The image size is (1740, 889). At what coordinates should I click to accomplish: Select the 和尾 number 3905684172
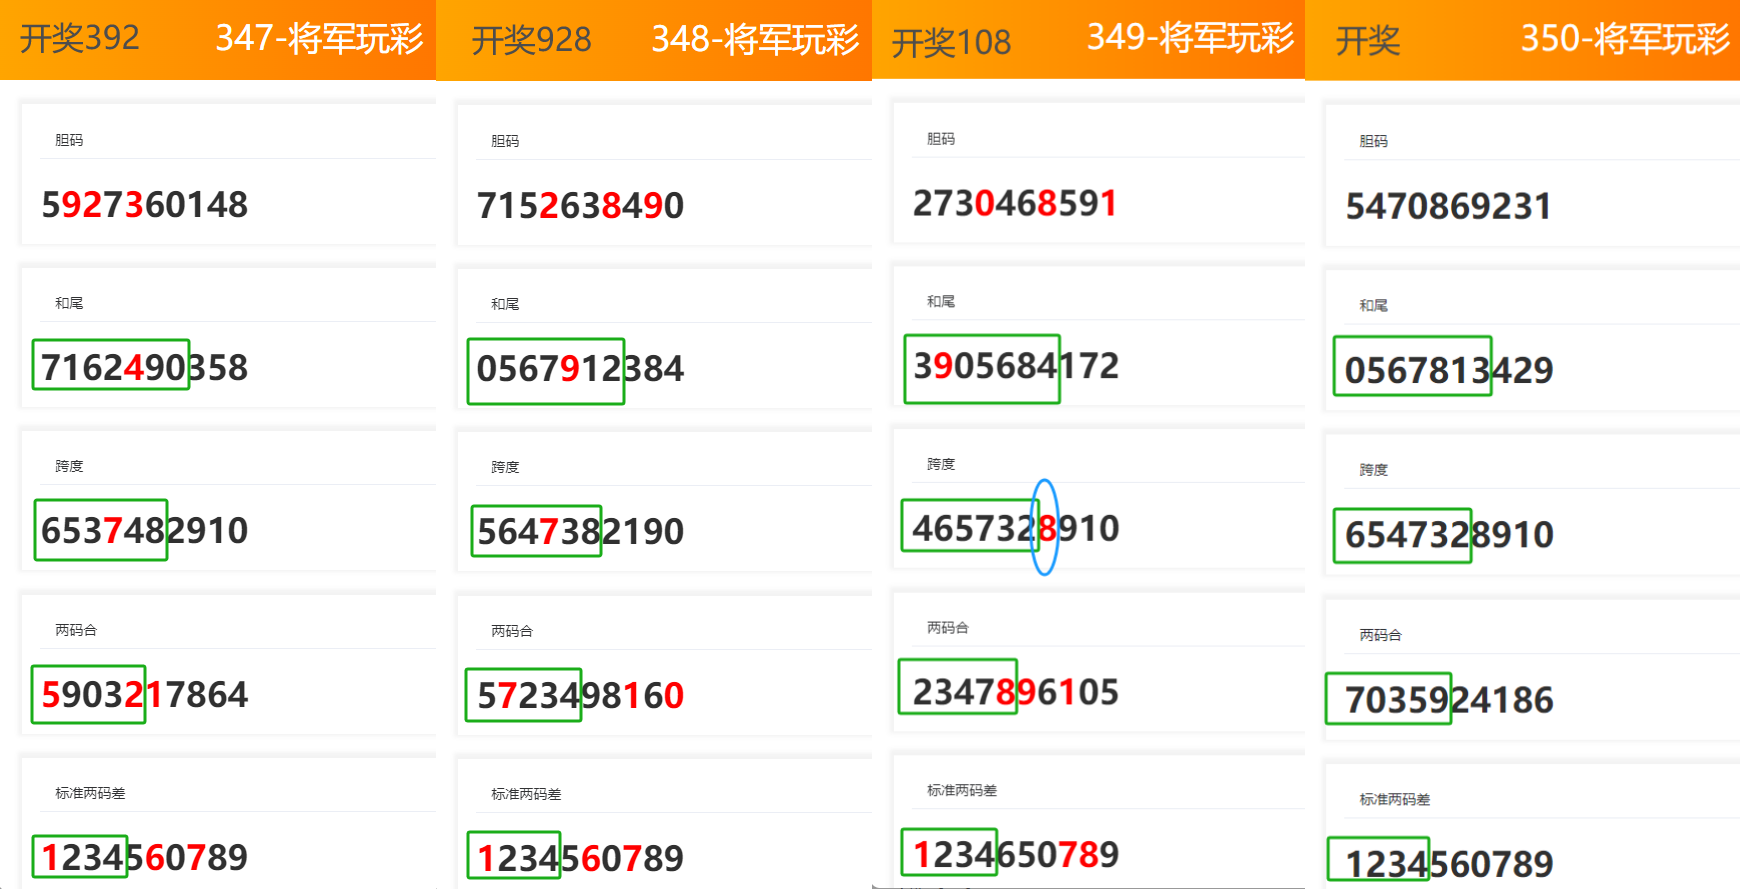point(1016,366)
